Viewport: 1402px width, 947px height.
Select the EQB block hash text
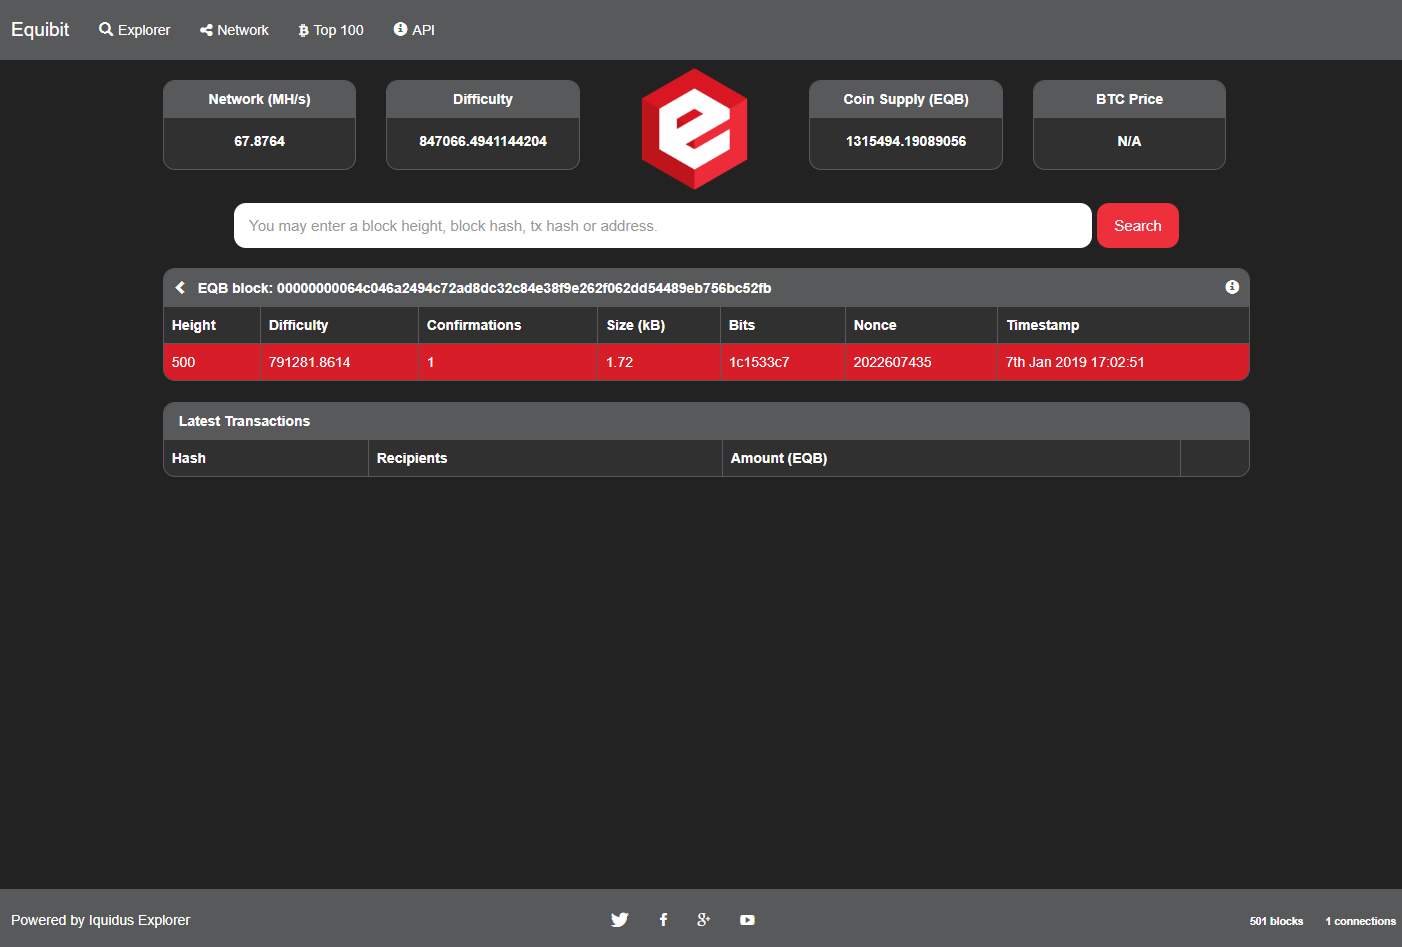(x=524, y=288)
